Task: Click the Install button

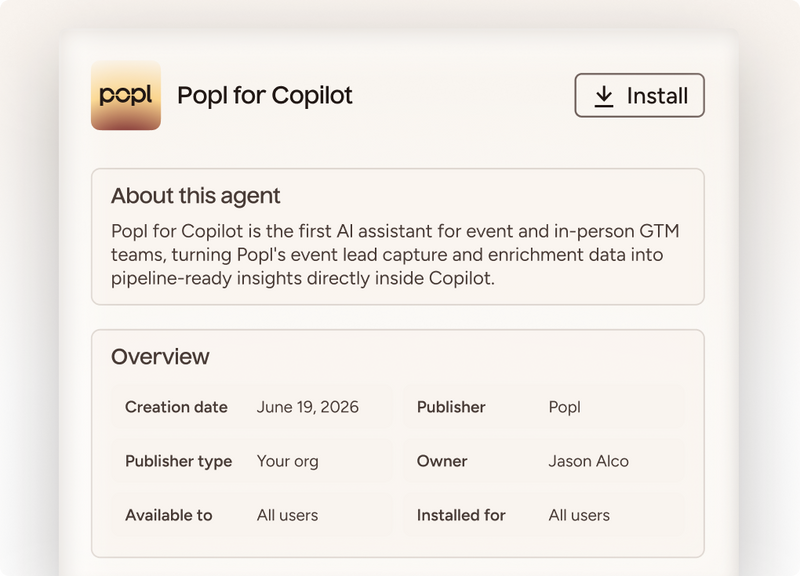Action: (639, 95)
